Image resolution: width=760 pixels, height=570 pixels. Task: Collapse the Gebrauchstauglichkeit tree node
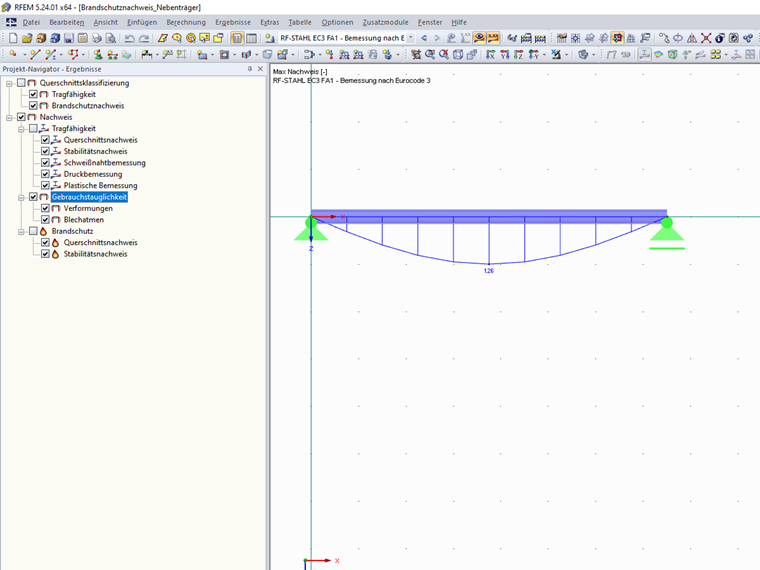pos(21,197)
